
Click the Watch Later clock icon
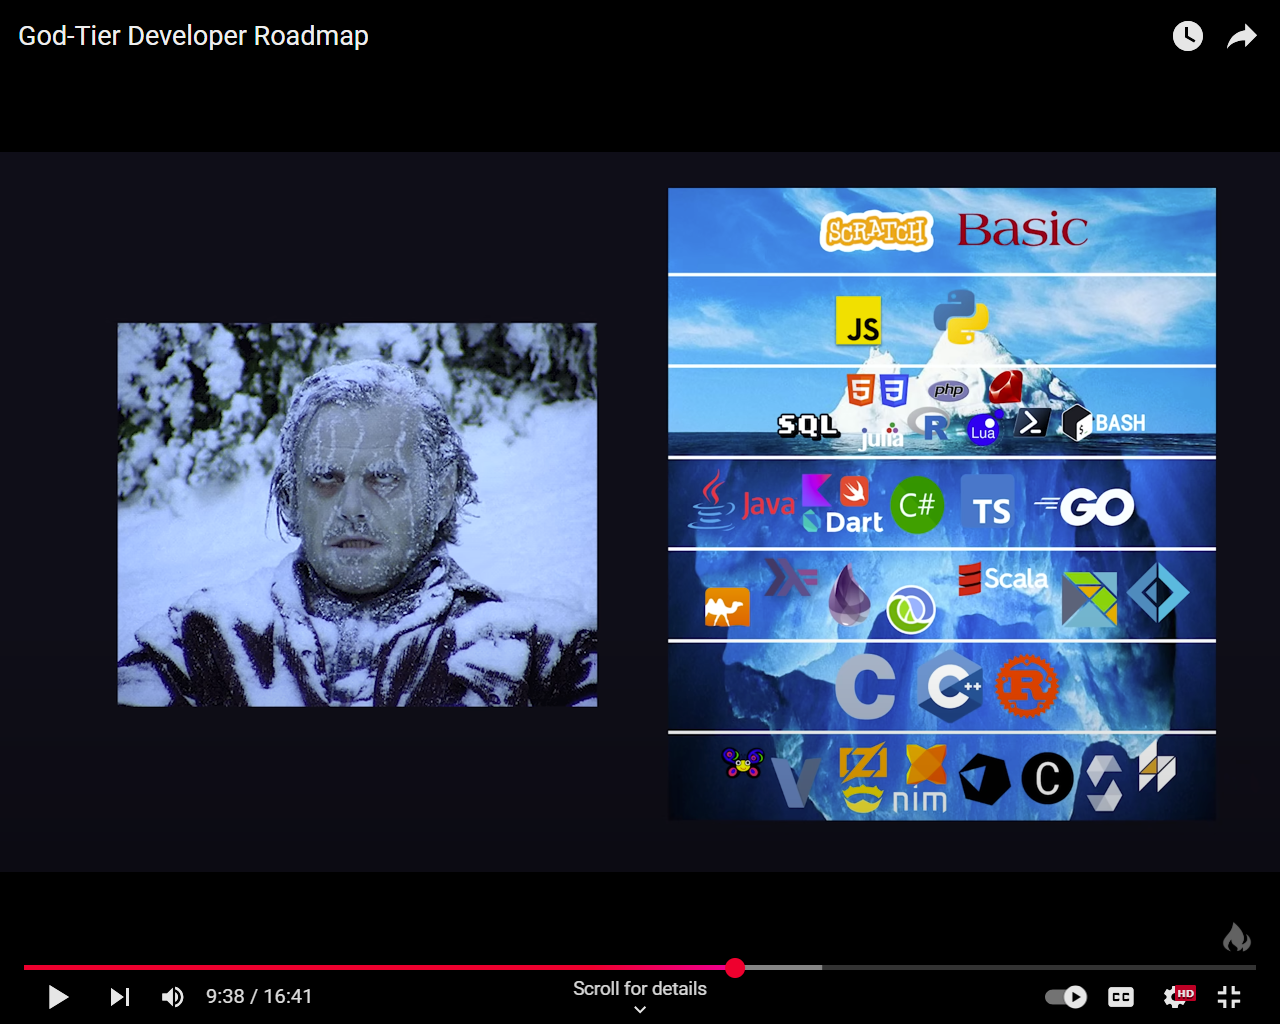pos(1187,36)
